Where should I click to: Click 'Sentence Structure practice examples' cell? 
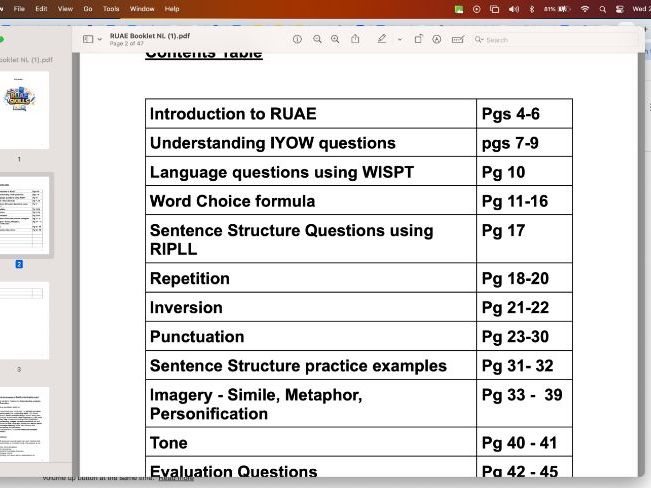coord(311,365)
